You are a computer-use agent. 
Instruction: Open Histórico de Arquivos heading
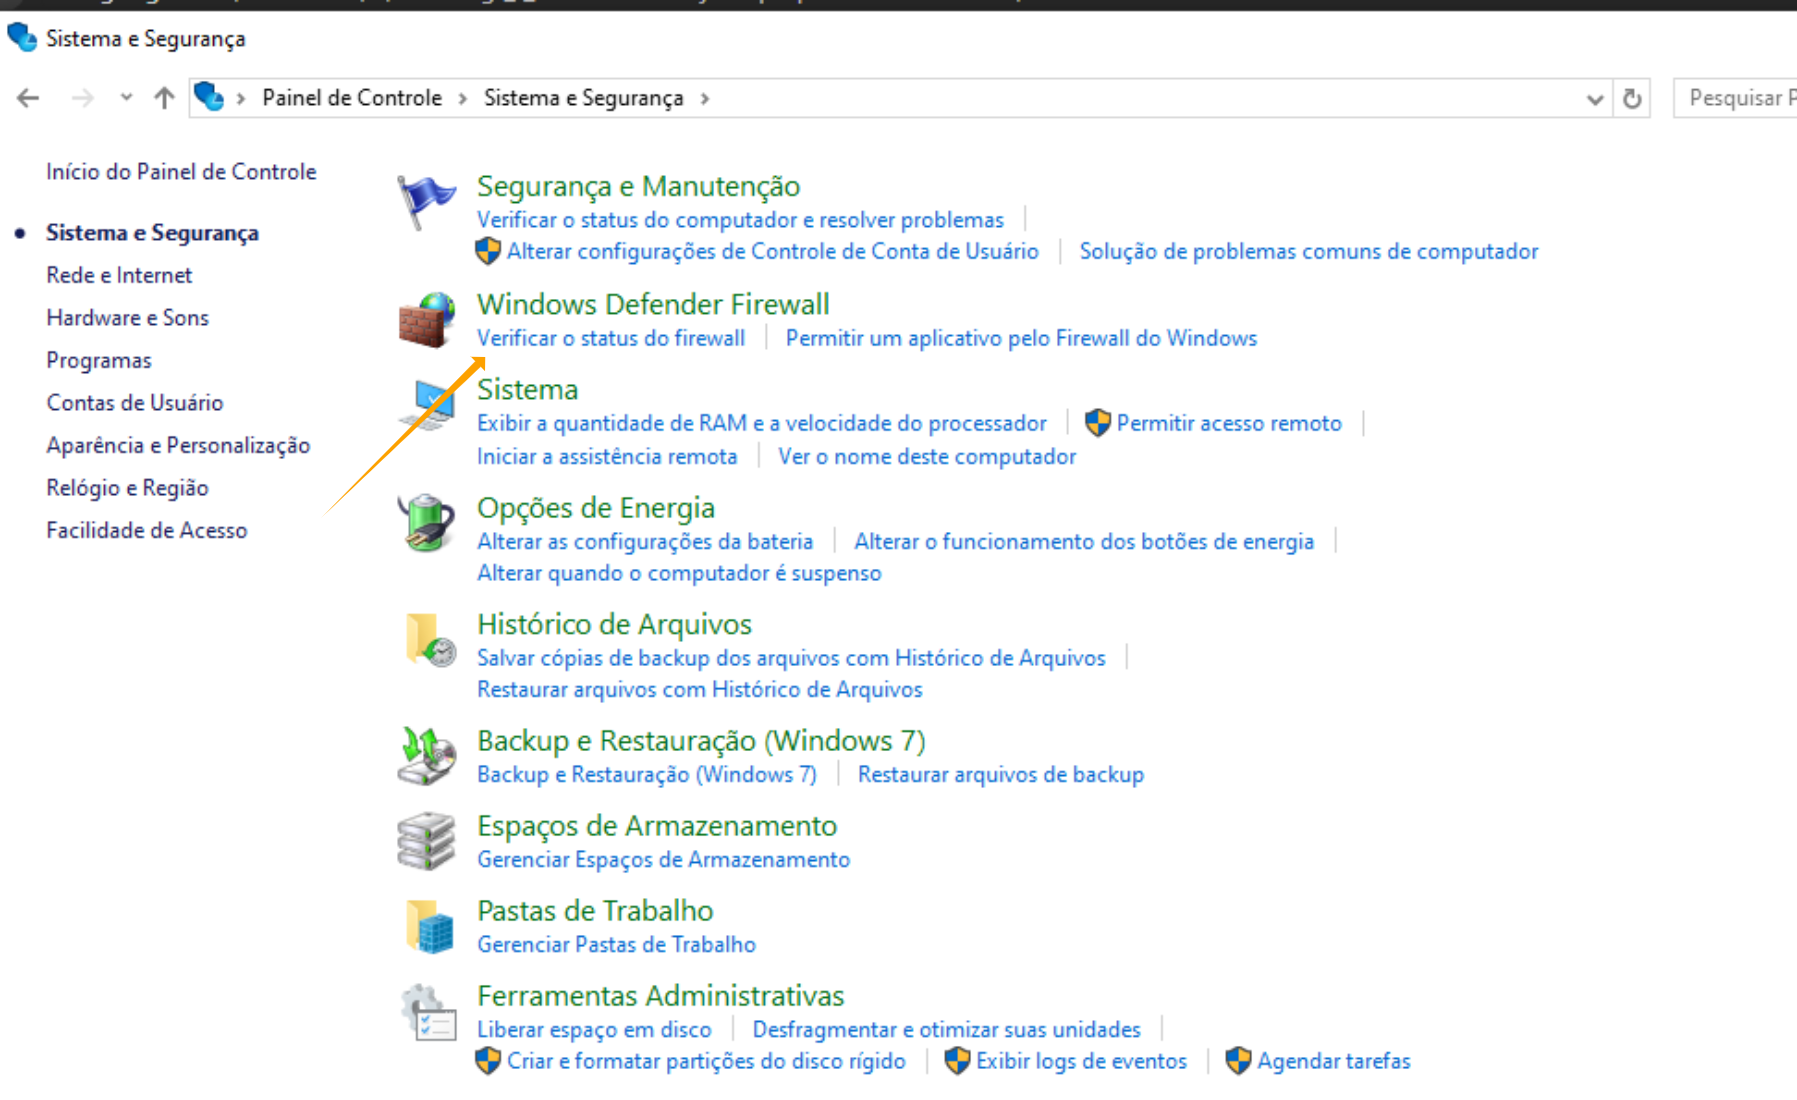coord(614,624)
